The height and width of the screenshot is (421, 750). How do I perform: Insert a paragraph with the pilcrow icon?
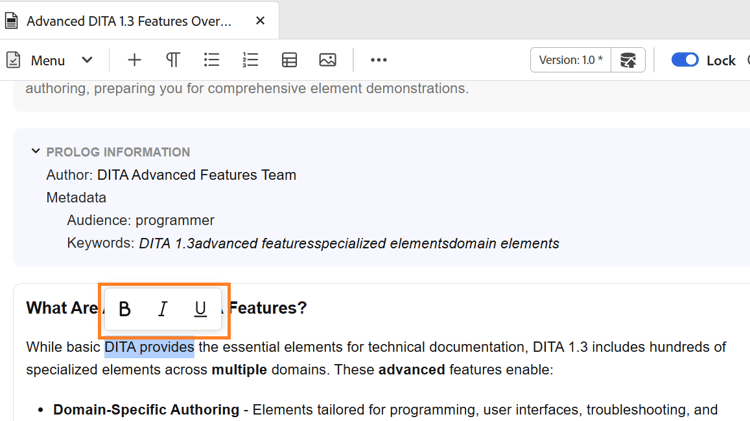click(x=173, y=60)
